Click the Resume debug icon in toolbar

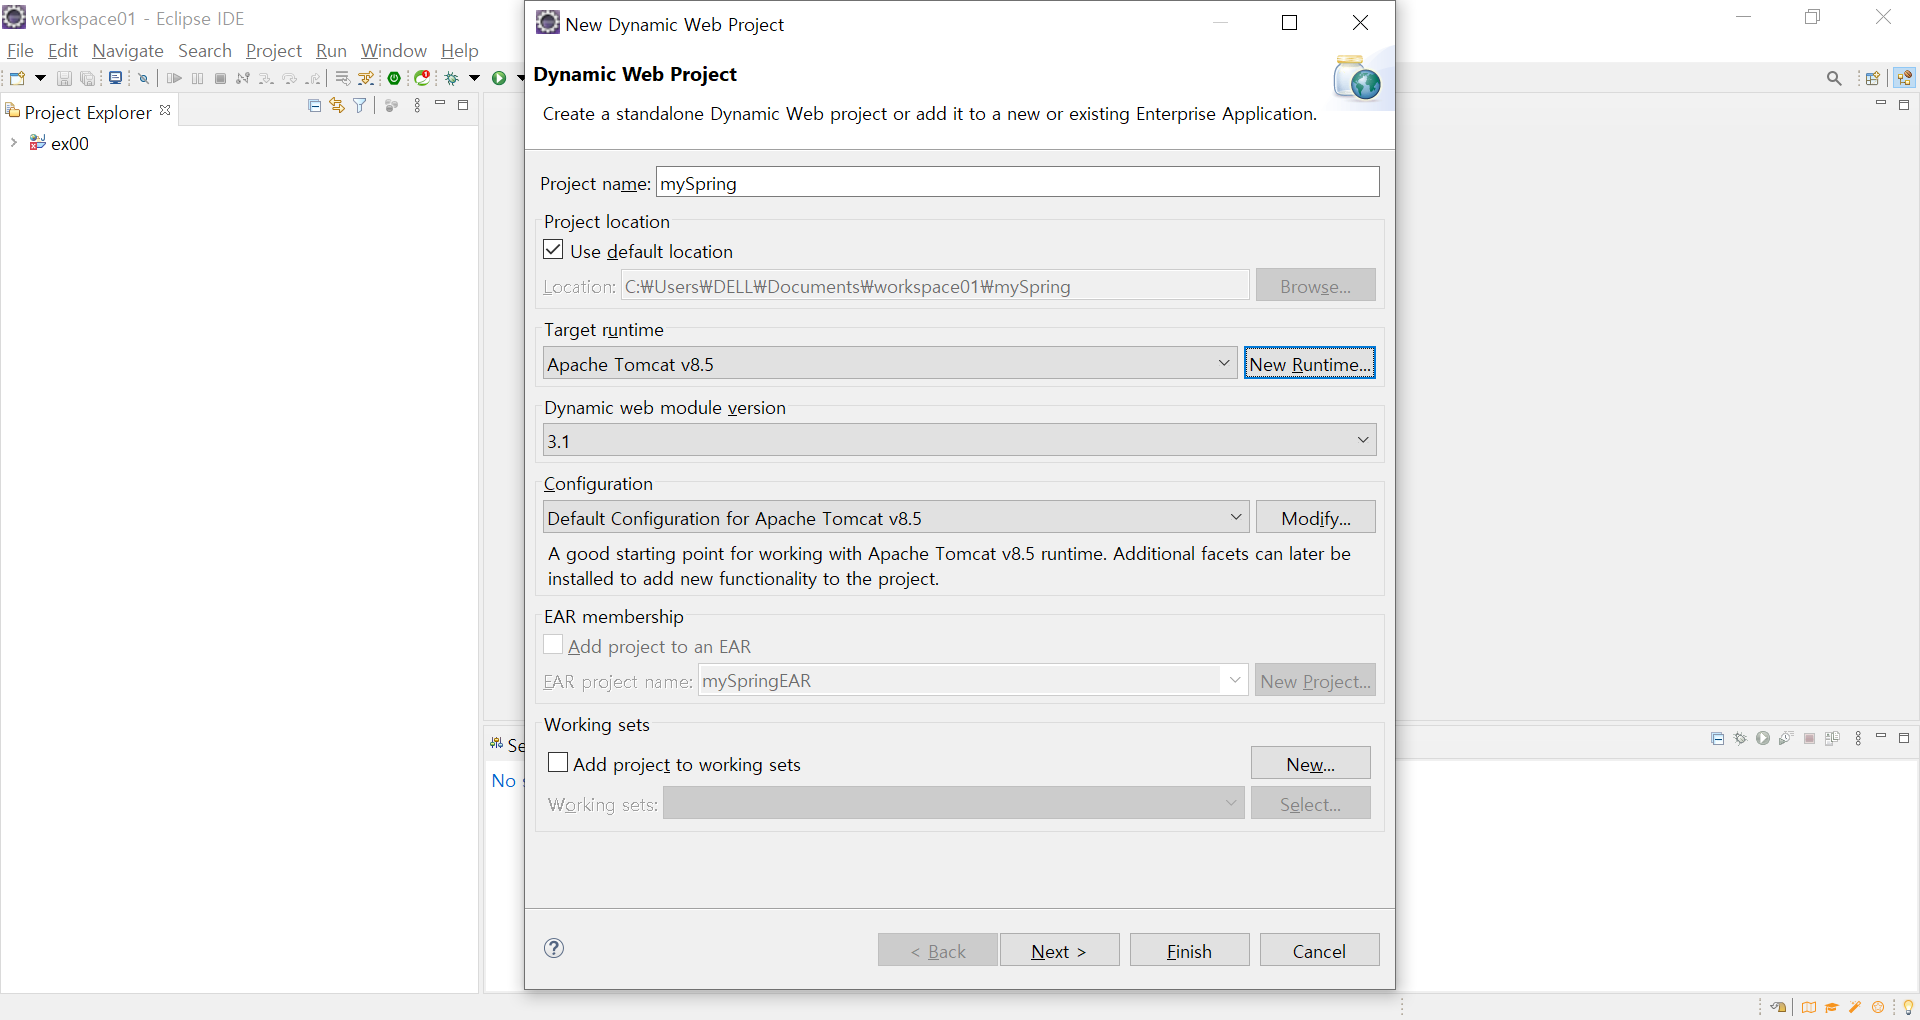[174, 78]
